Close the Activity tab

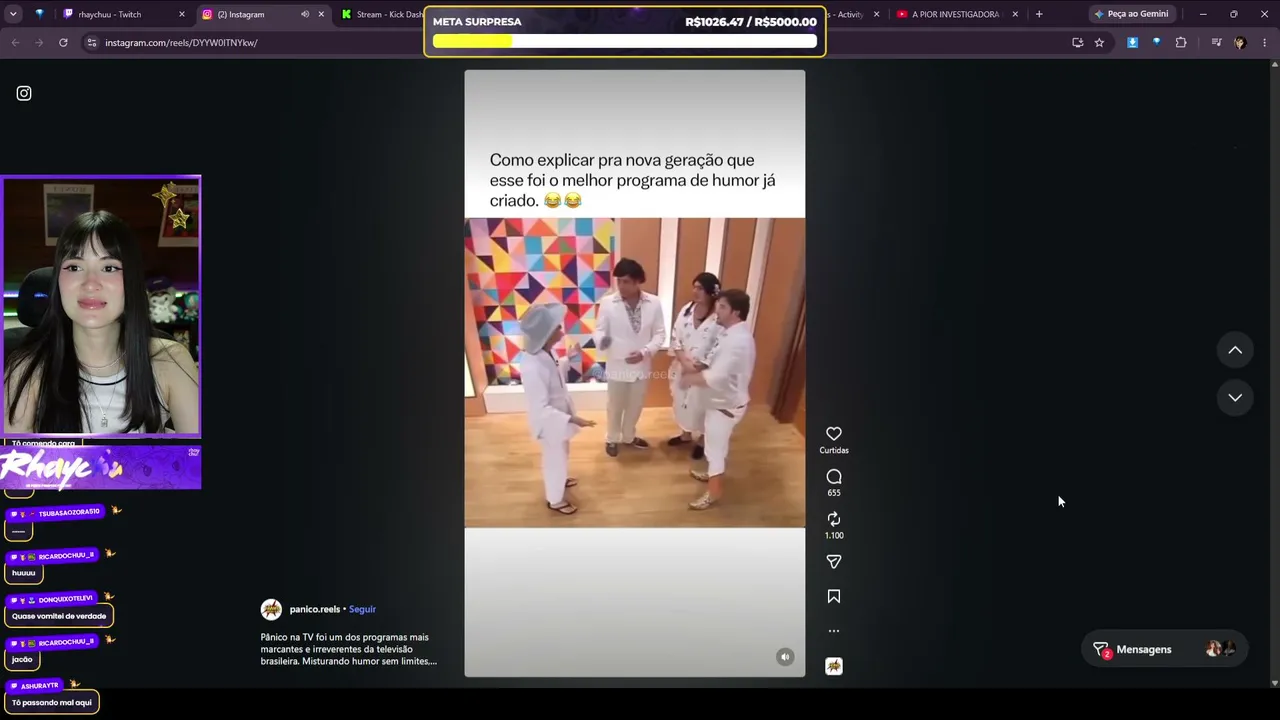click(877, 14)
